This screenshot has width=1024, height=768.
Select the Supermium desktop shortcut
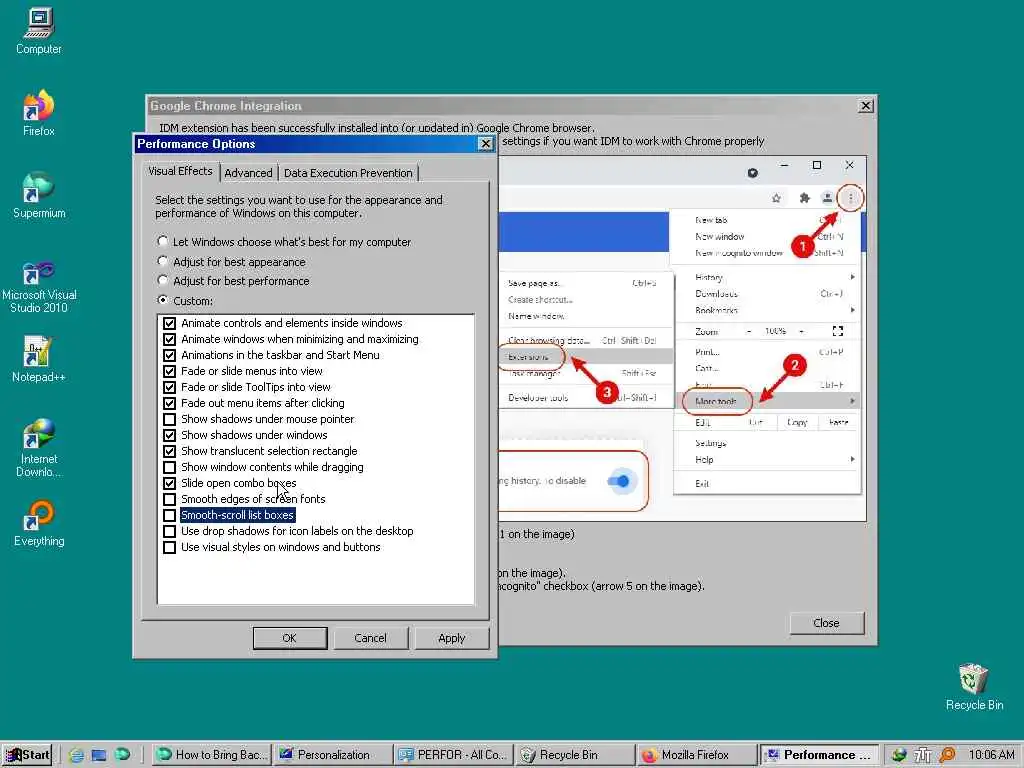39,195
